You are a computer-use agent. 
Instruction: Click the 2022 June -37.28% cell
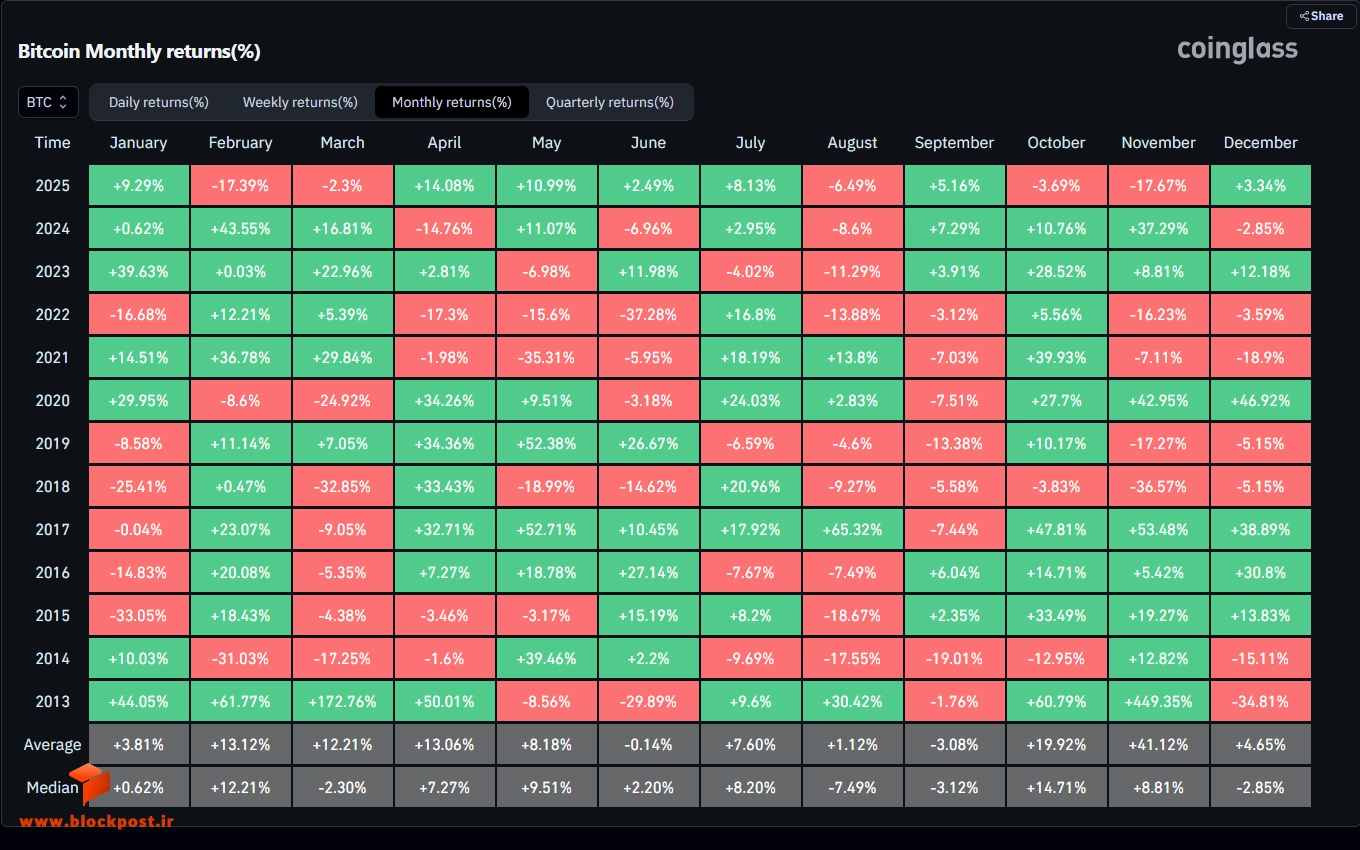[x=648, y=314]
